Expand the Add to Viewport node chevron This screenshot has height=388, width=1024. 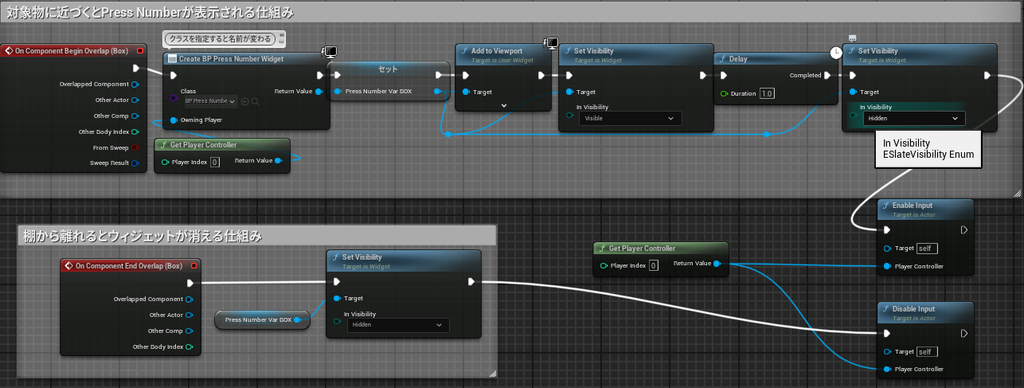504,105
